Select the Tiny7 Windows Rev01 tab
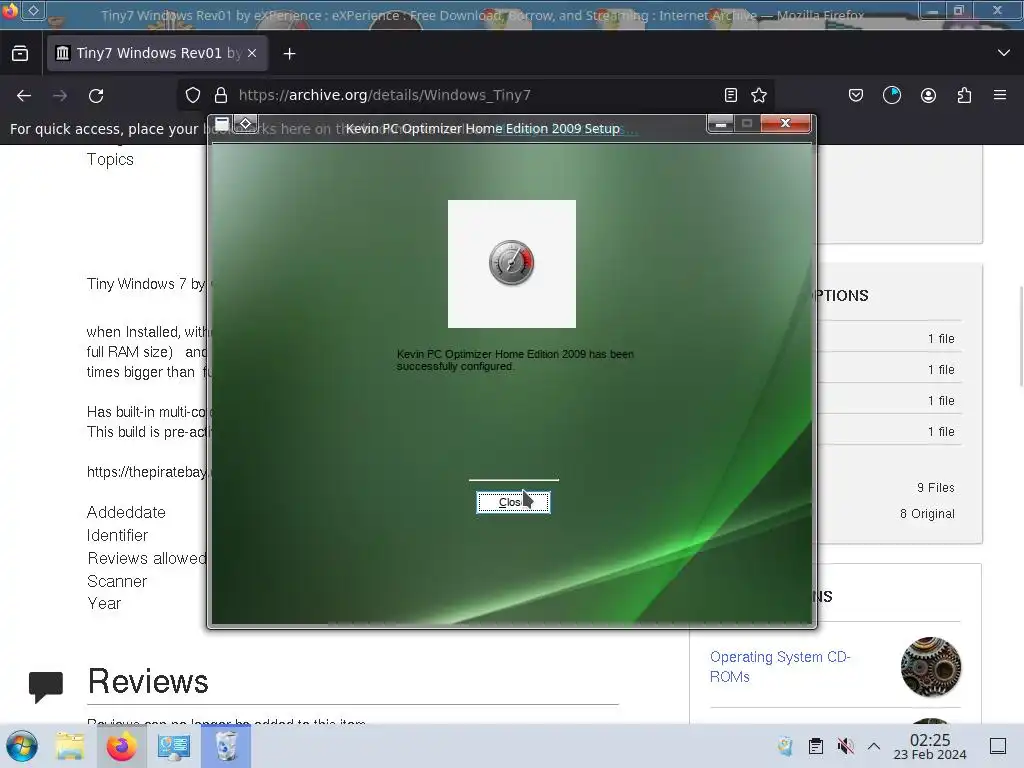This screenshot has width=1024, height=768. pyautogui.click(x=157, y=53)
